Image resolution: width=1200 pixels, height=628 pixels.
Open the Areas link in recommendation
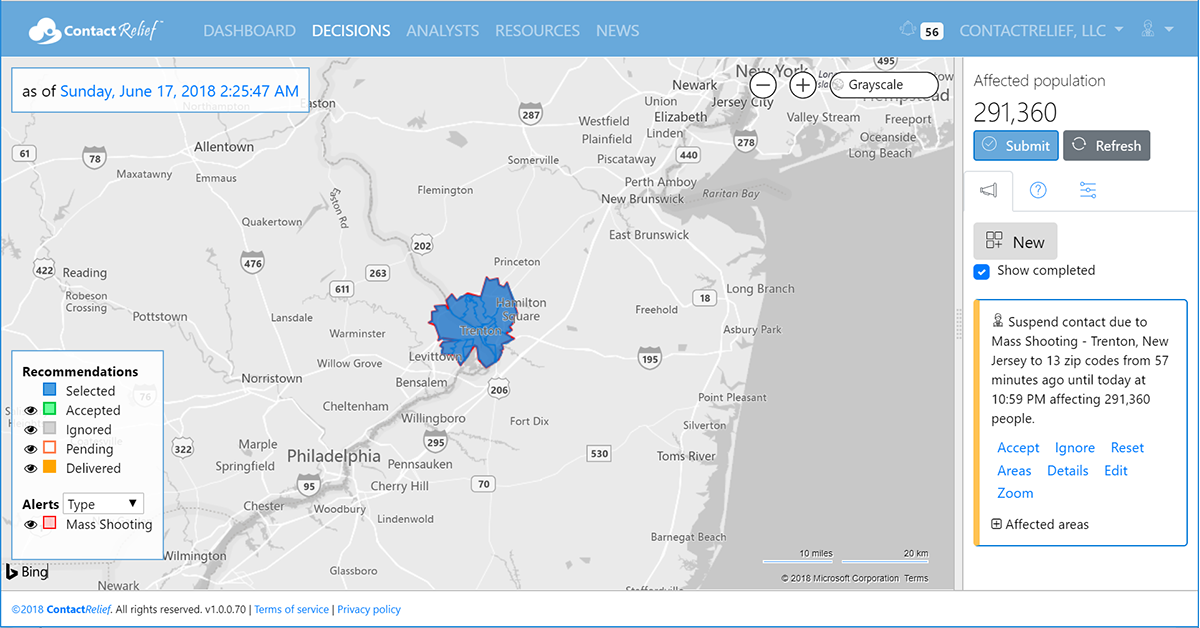[1014, 471]
